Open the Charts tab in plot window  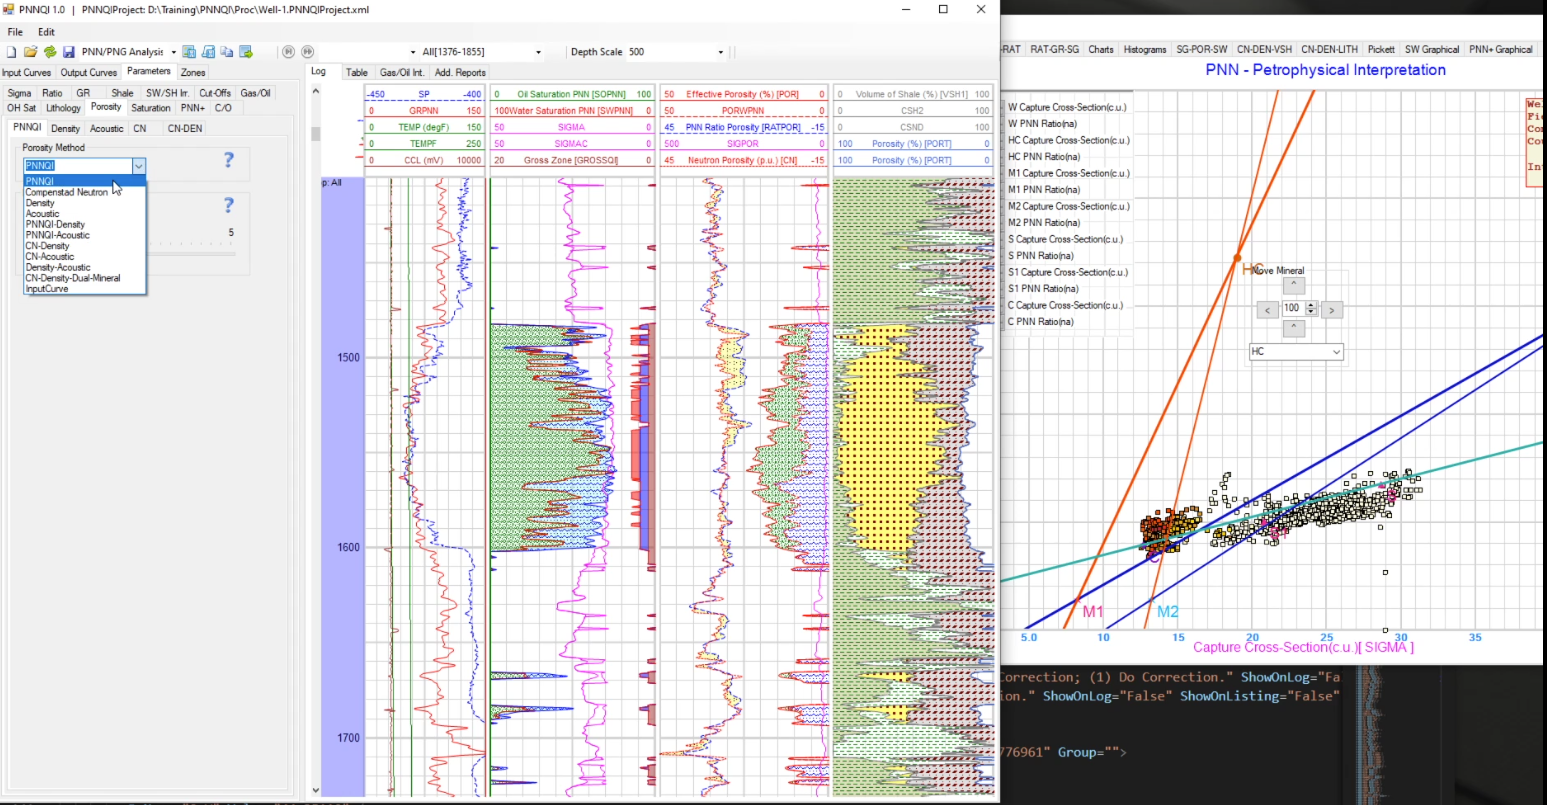[1101, 49]
